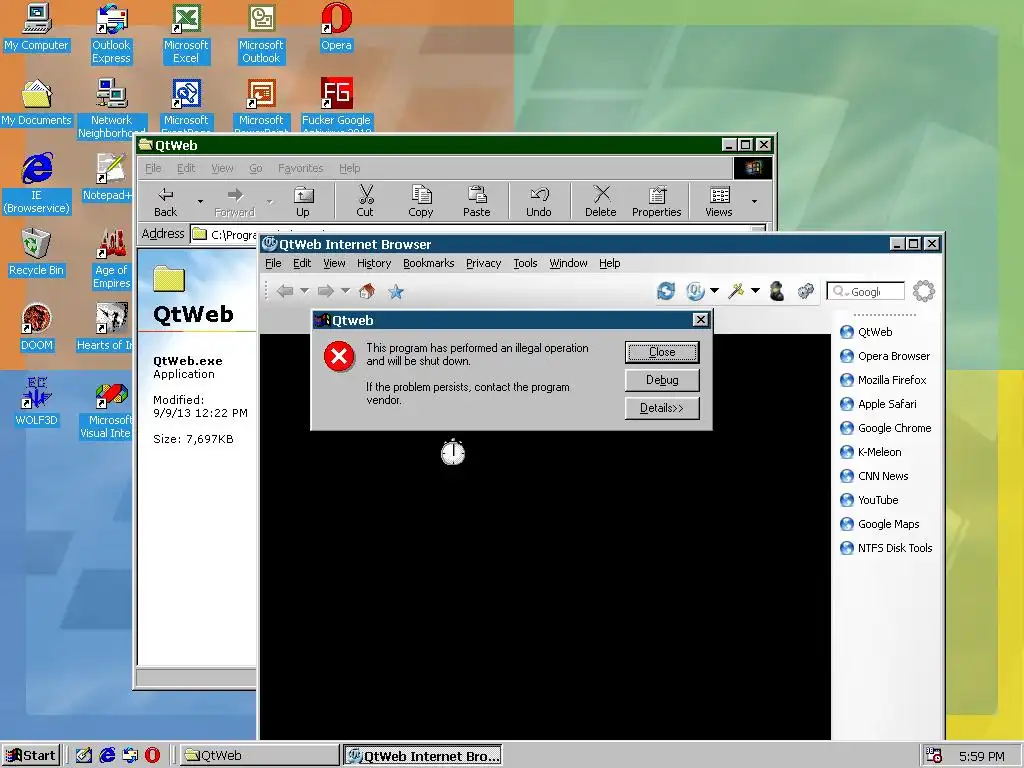Open the Views dropdown arrow in folder window
This screenshot has height=768, width=1024.
click(x=754, y=201)
